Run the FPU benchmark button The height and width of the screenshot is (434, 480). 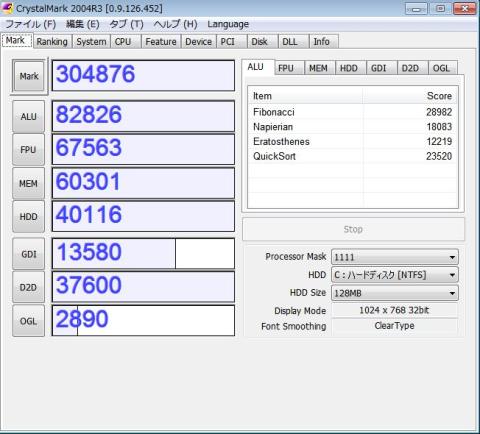28,150
